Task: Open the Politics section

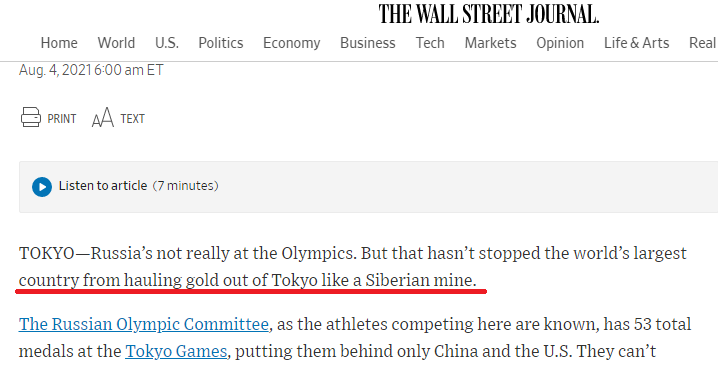Action: [x=221, y=43]
